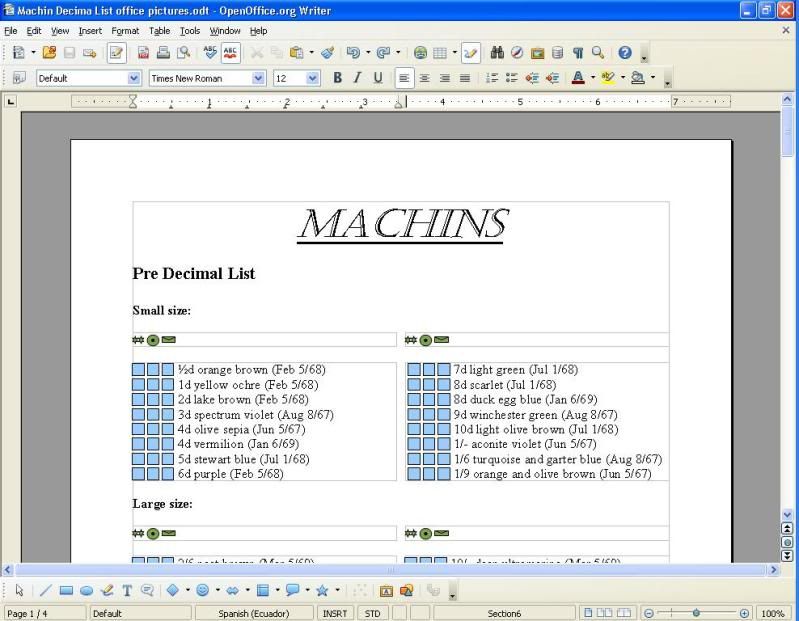Open OpenOffice.org Help

(x=625, y=52)
